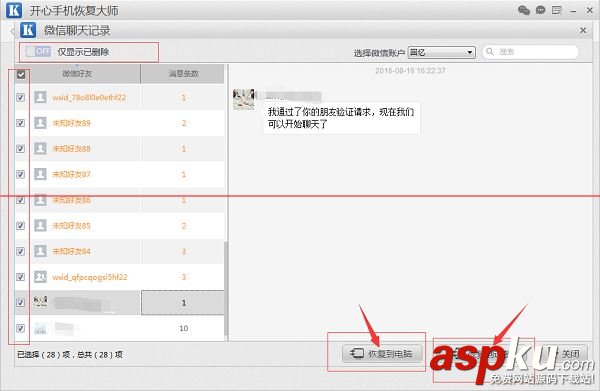Close the 微信聊天记录 dialog
The width and height of the screenshot is (600, 391).
(x=583, y=30)
